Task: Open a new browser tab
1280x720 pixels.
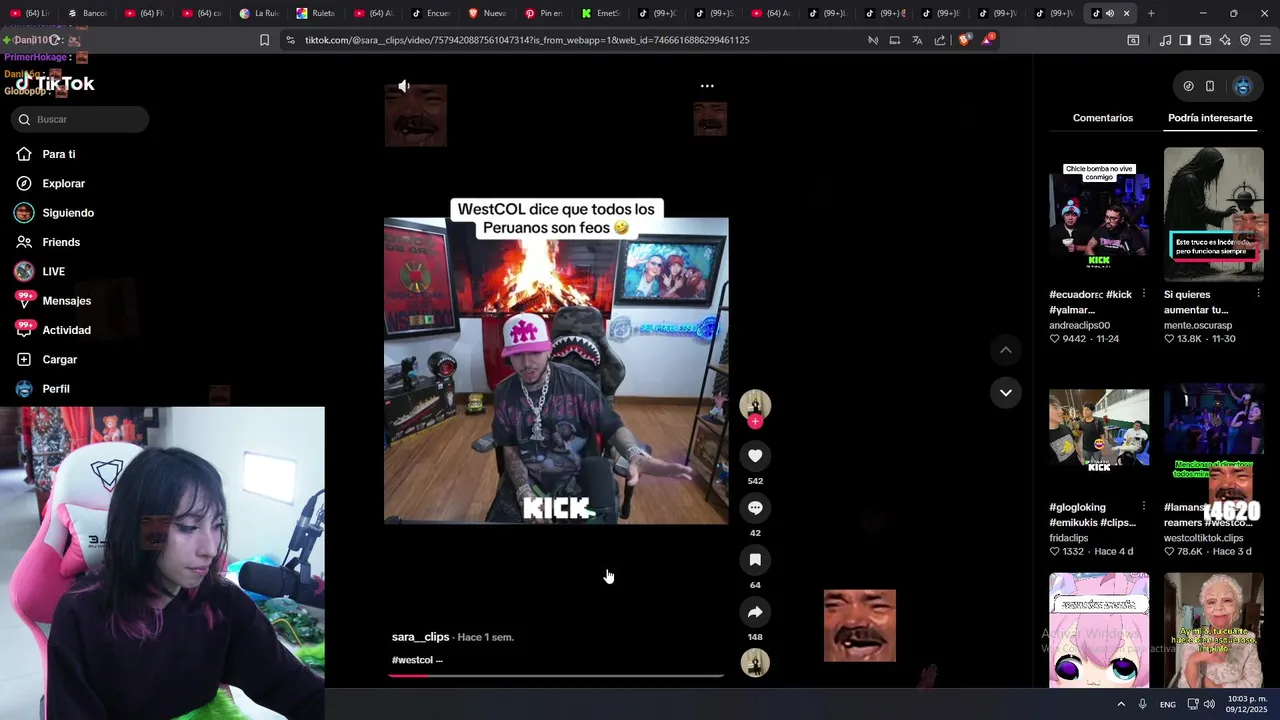Action: (1151, 13)
